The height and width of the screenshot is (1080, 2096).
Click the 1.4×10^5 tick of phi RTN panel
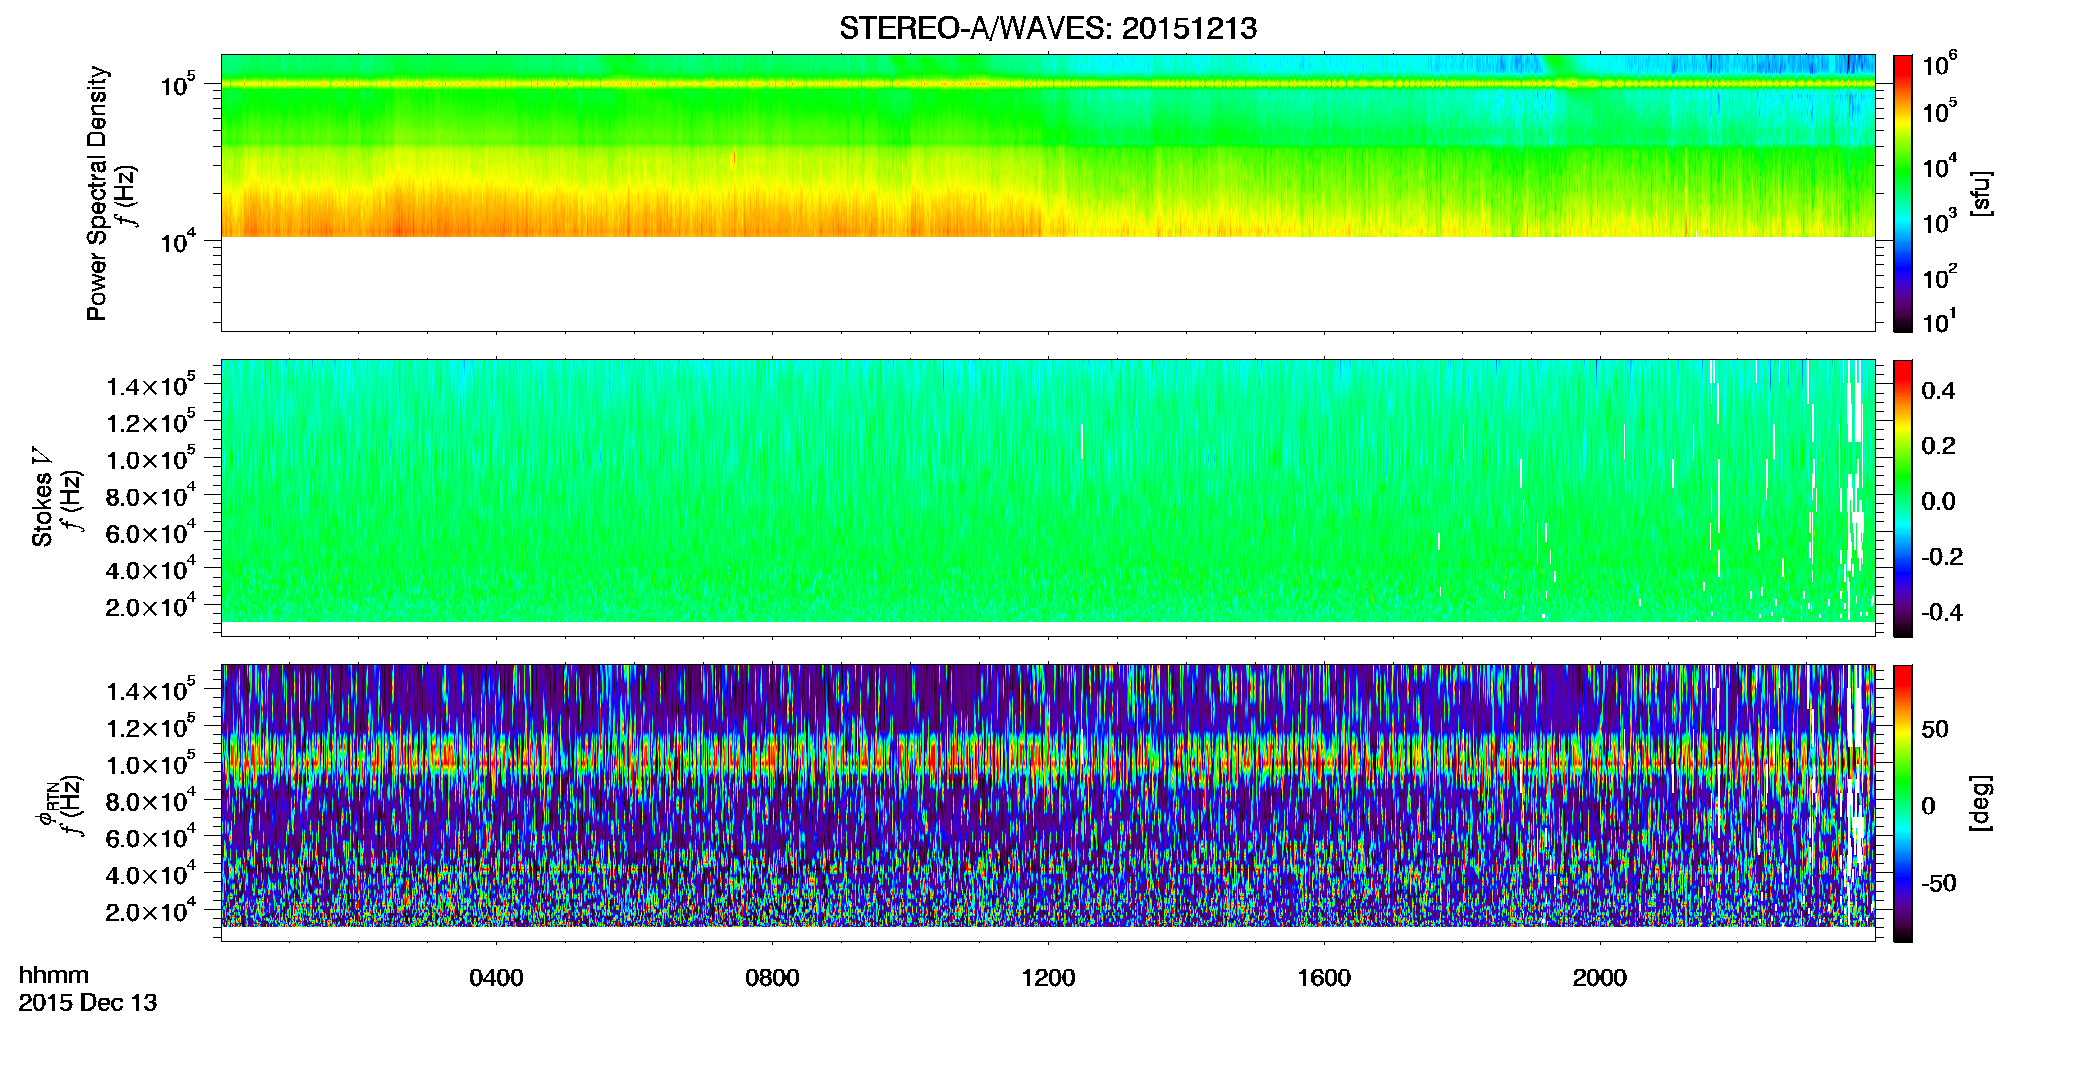click(151, 690)
